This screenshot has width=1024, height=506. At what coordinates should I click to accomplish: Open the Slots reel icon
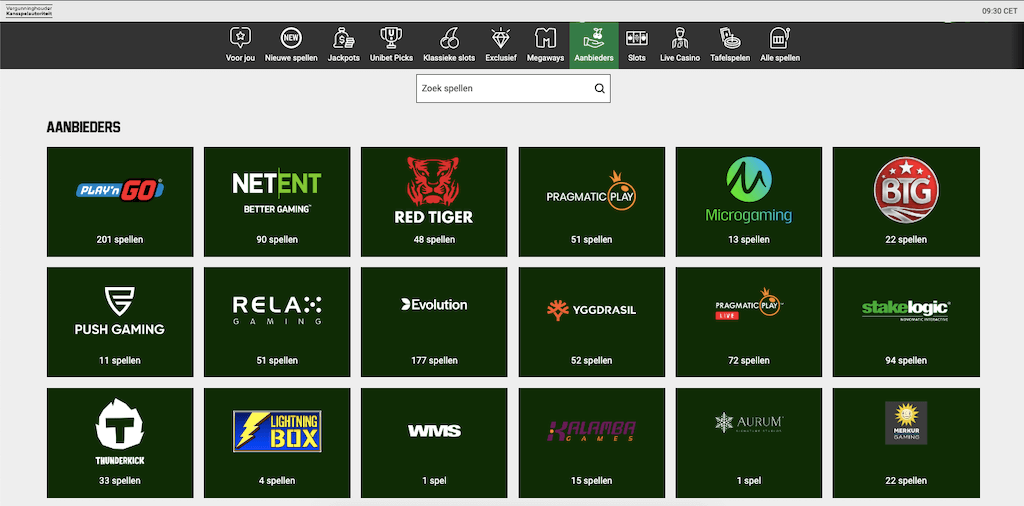pyautogui.click(x=637, y=38)
